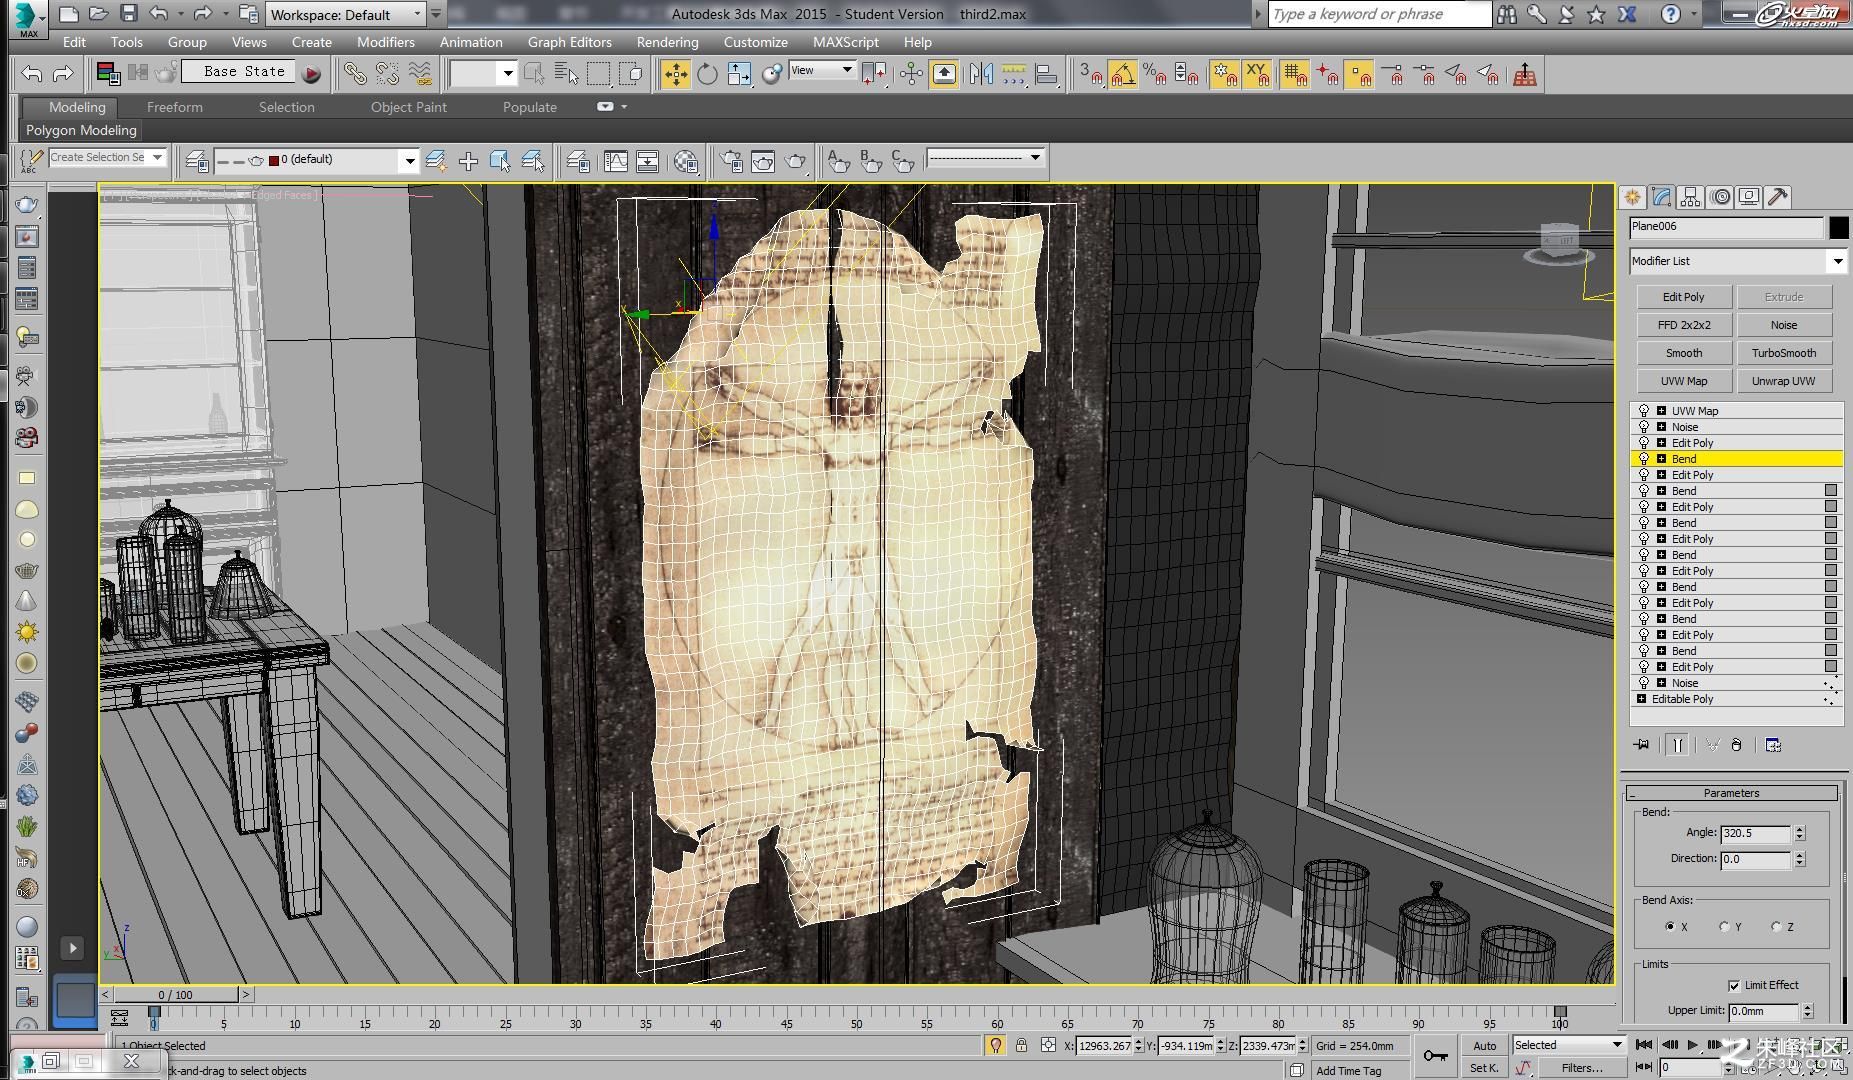Click Configure Modifier Sets icon

1773,745
